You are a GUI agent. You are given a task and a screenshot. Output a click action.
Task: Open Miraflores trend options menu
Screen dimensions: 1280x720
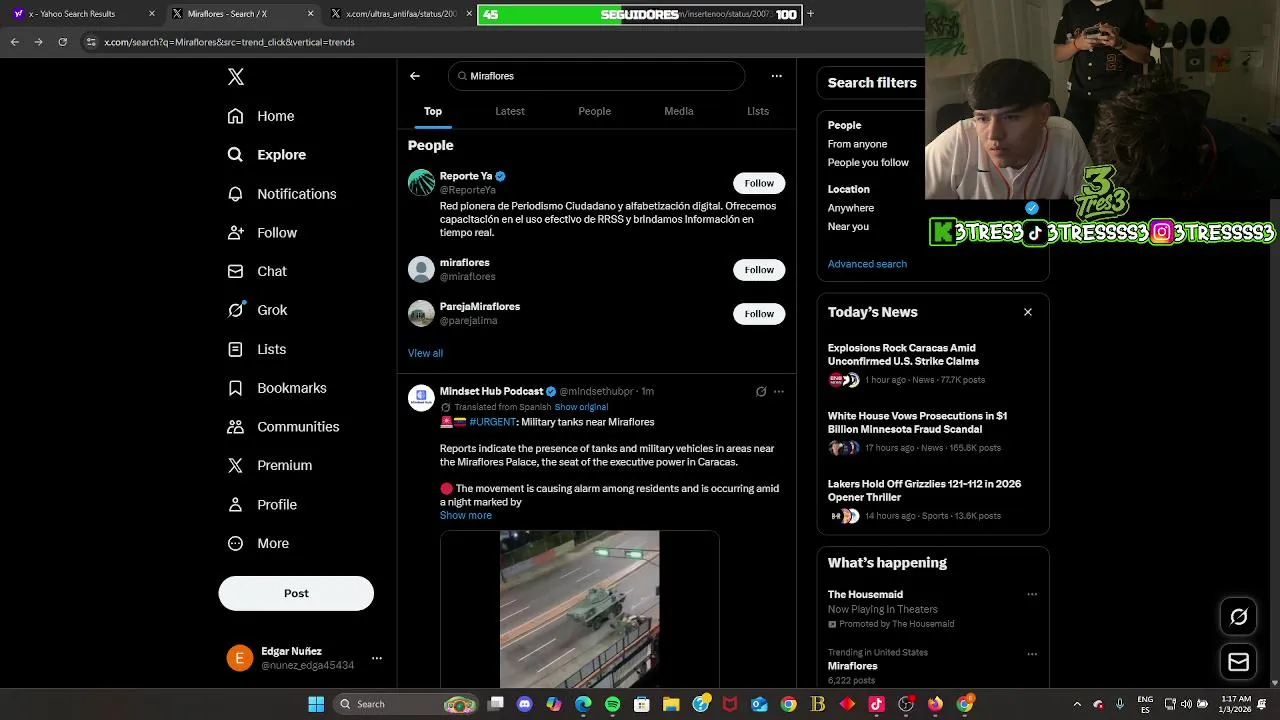coord(1032,654)
